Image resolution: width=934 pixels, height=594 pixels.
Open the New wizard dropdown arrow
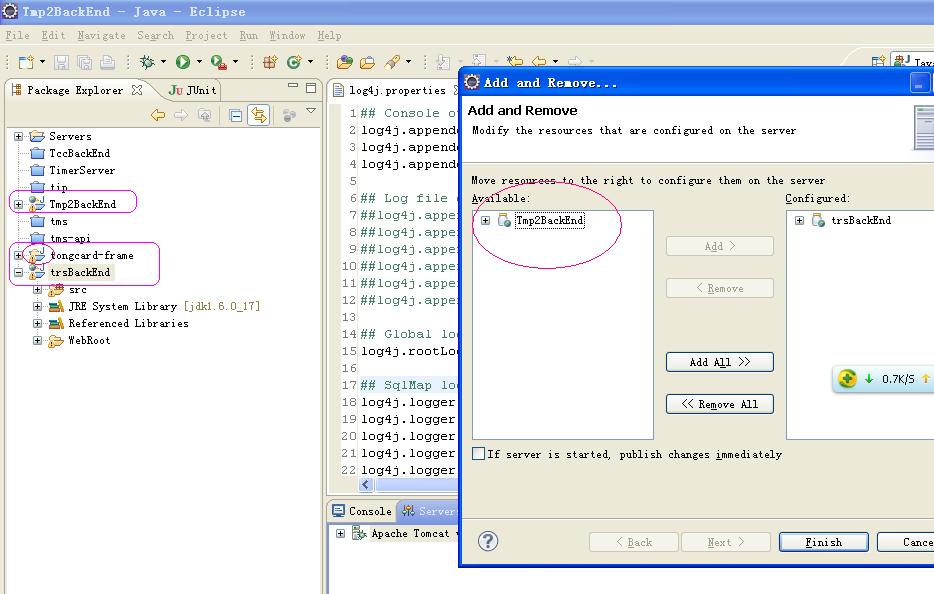42,61
